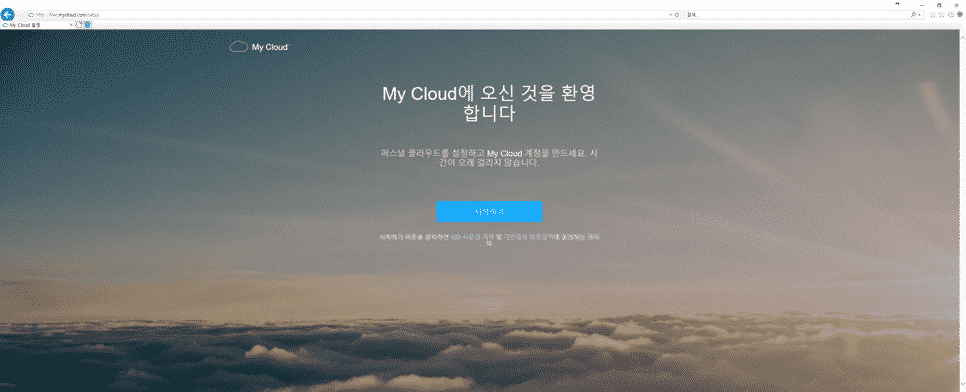The width and height of the screenshot is (966, 392).
Task: Go back with the browser back arrow
Action: (x=7, y=14)
